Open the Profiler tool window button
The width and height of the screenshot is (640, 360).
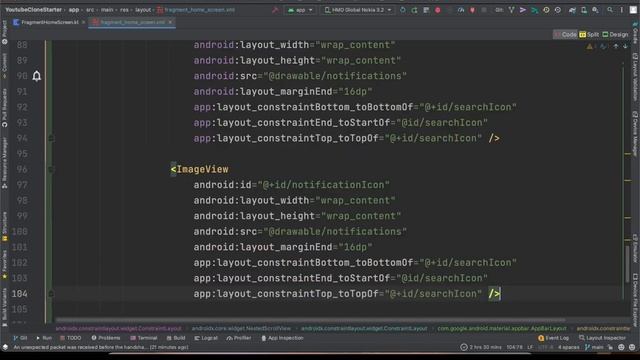(239, 338)
